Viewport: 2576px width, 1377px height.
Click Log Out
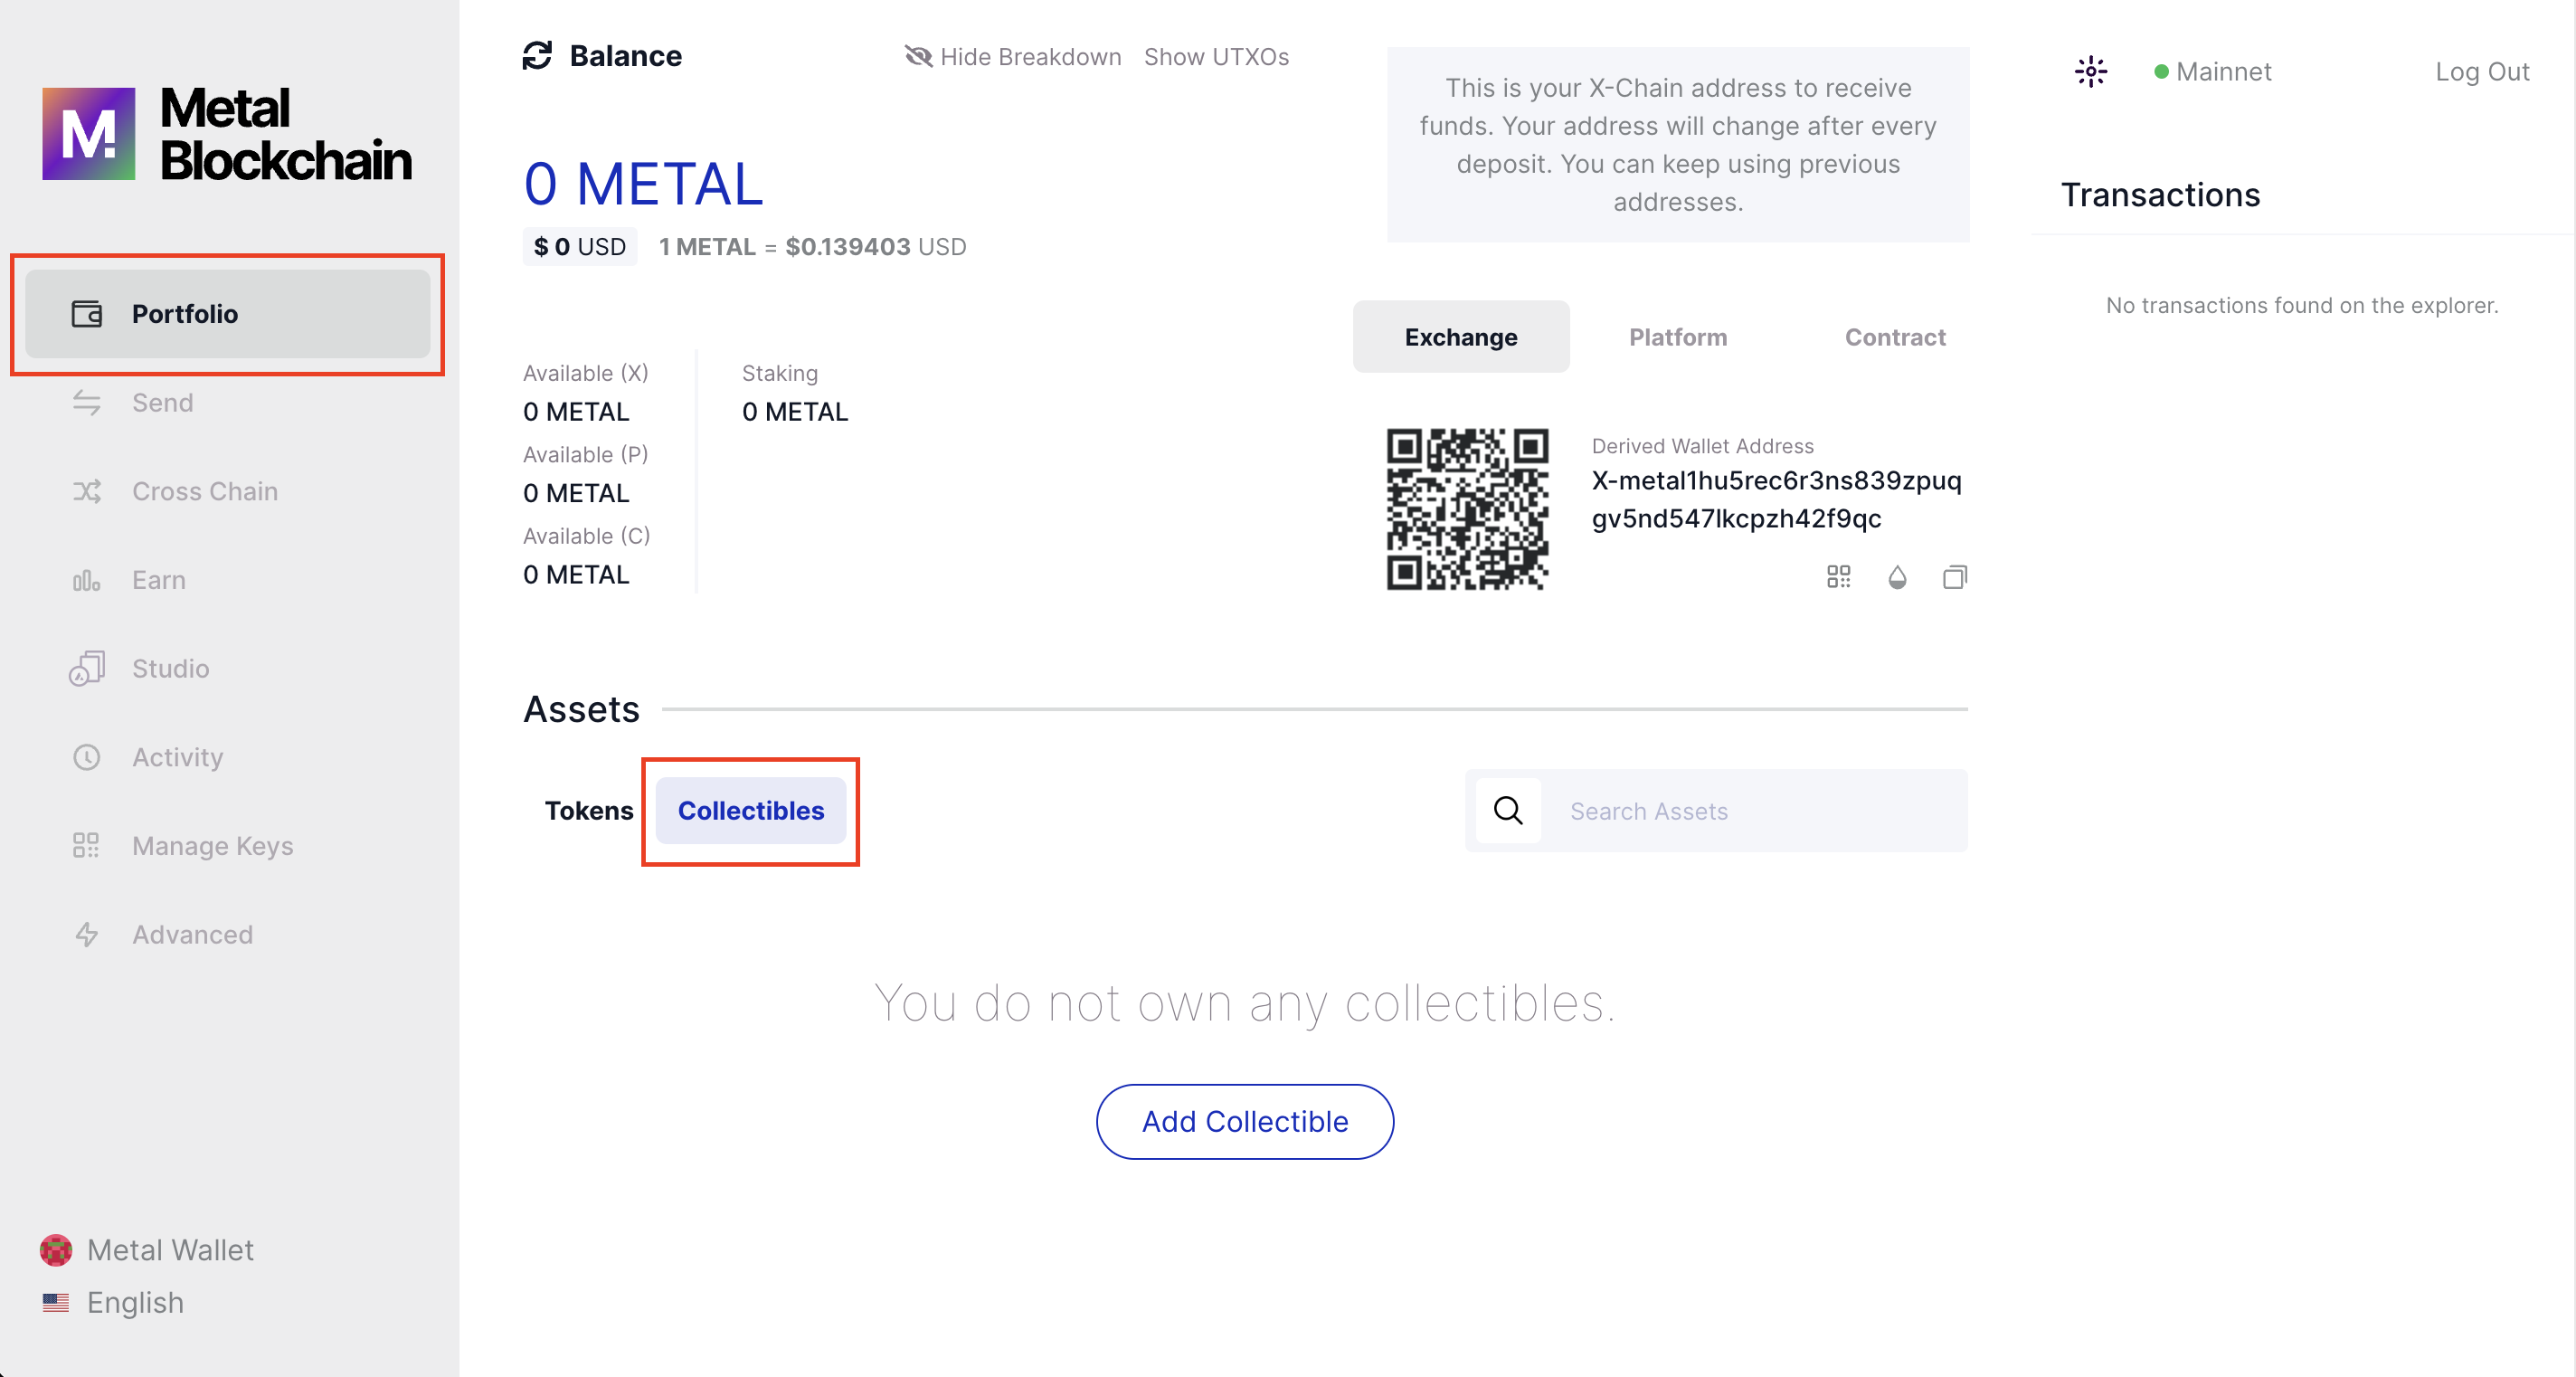(2482, 72)
